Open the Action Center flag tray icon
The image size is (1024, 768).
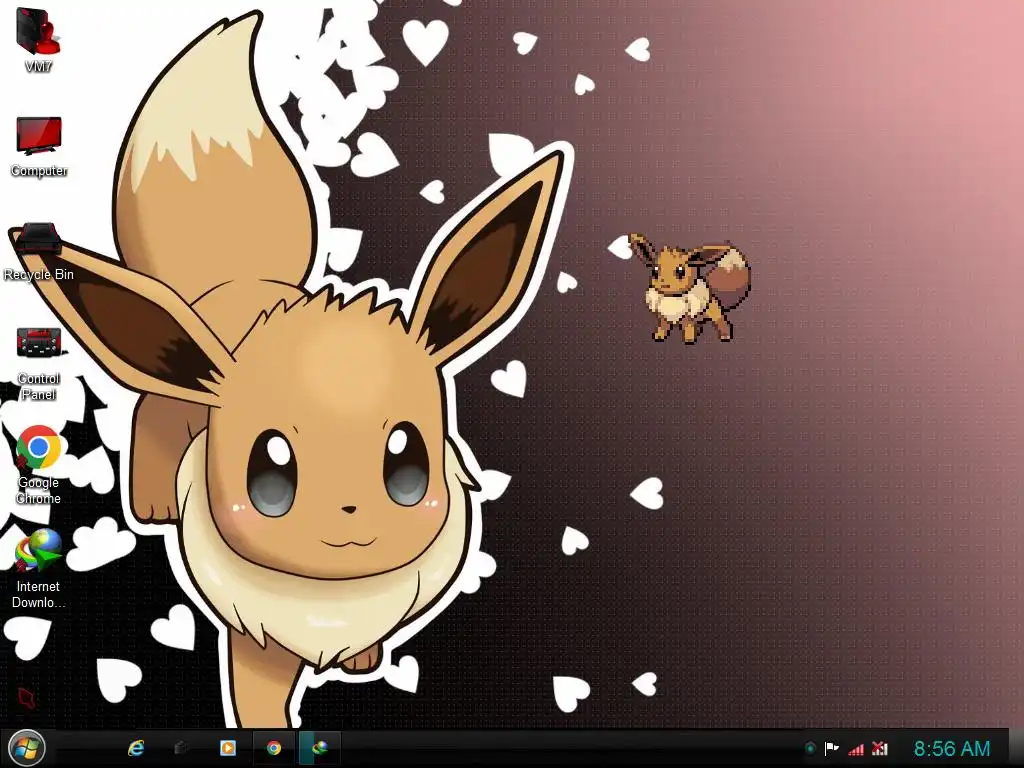(x=832, y=748)
